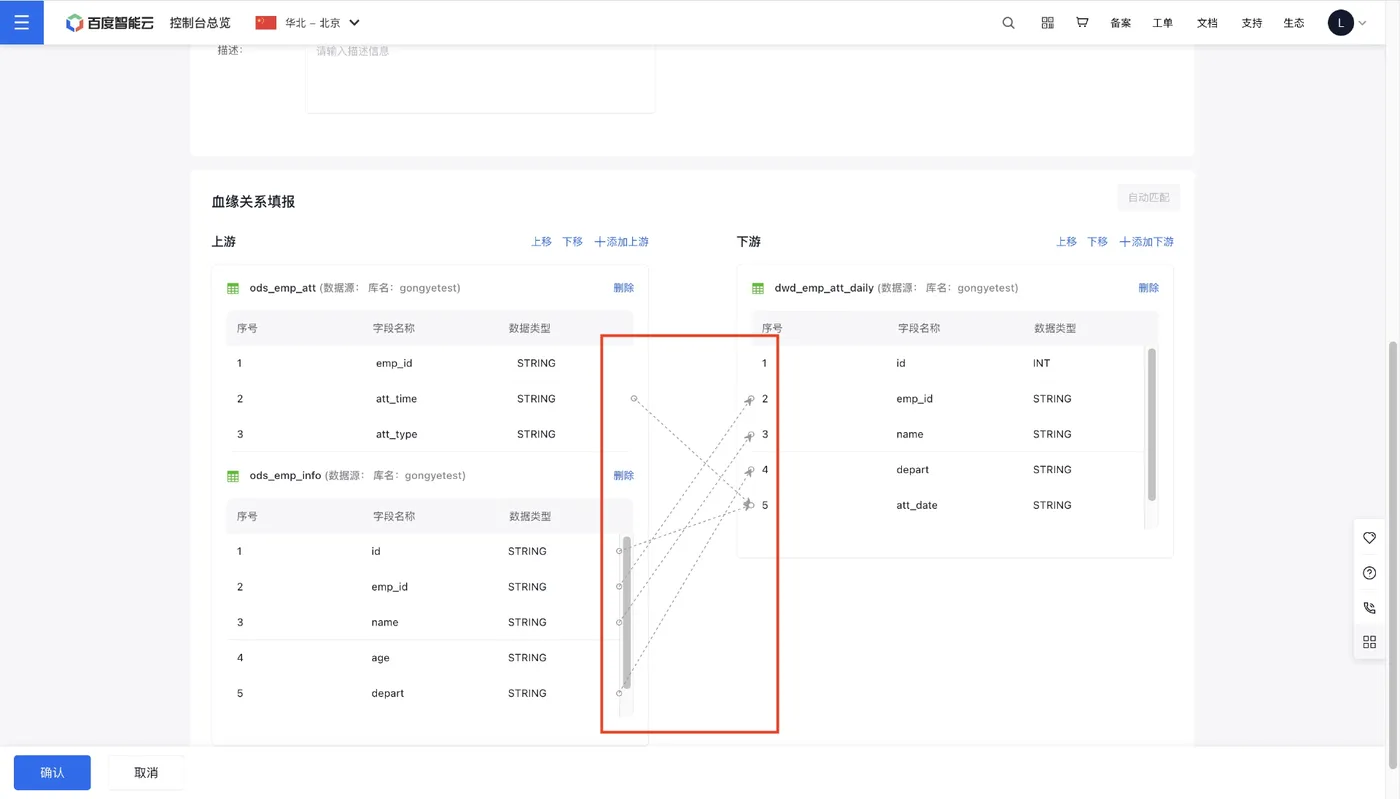Select the age field in ods_emp_info
This screenshot has height=799, width=1400.
click(x=380, y=658)
